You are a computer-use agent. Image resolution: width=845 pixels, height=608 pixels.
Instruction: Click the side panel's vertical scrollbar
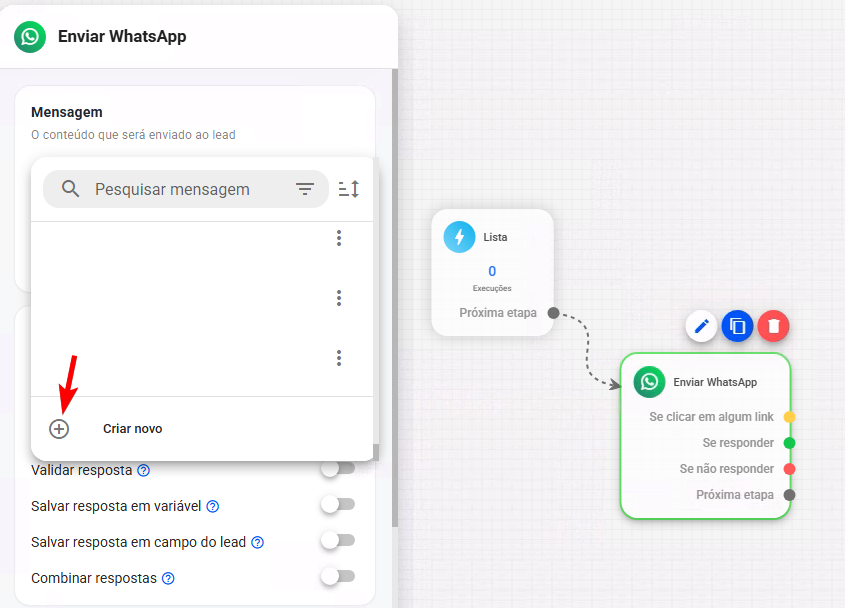pyautogui.click(x=395, y=298)
